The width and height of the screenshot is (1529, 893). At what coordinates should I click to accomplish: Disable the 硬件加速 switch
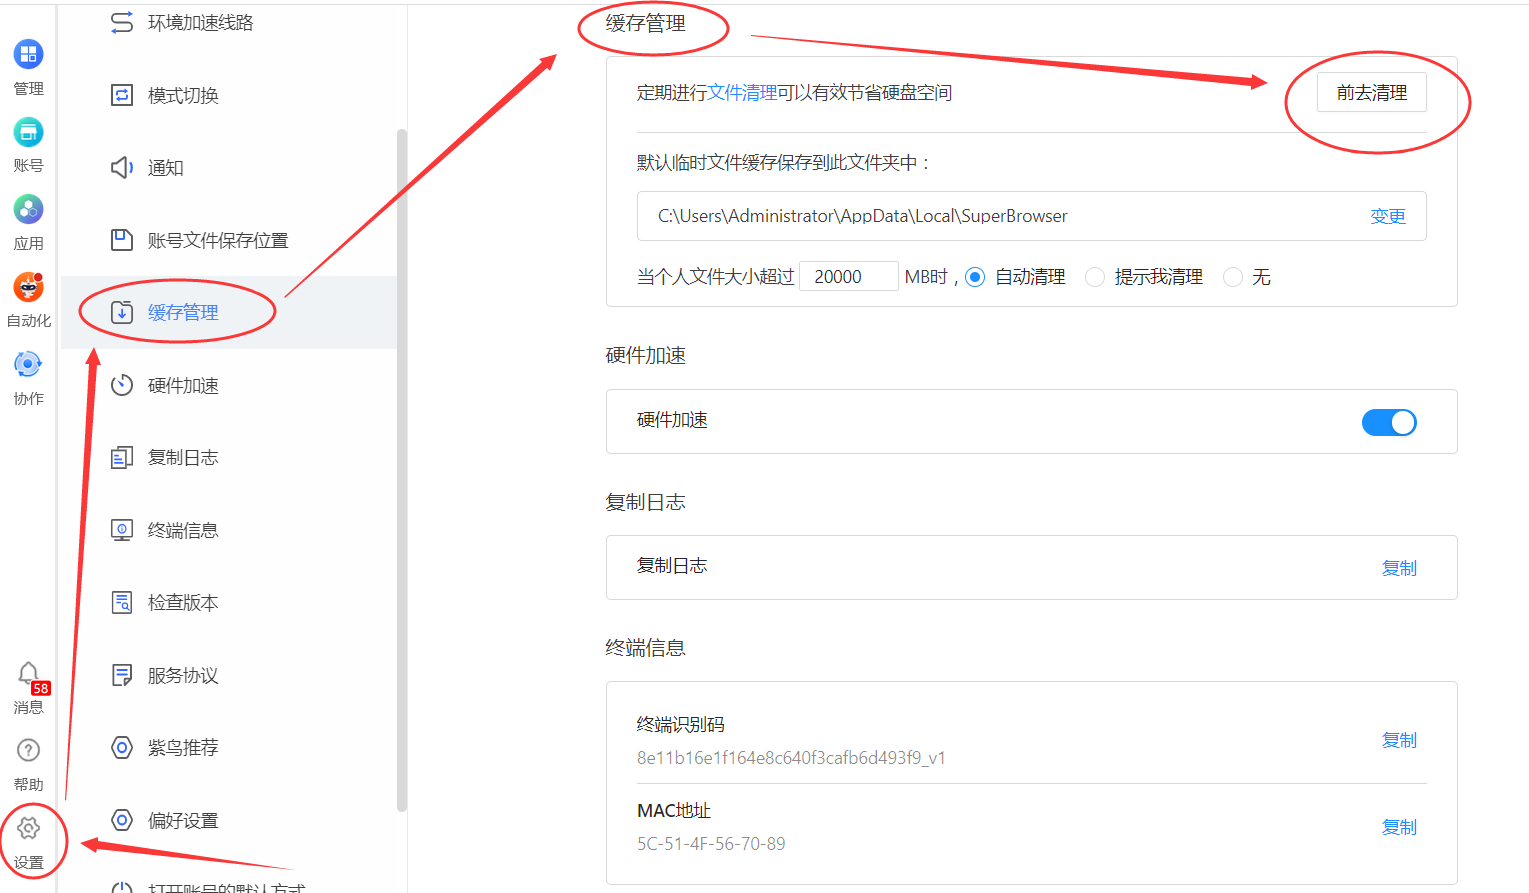coord(1389,422)
